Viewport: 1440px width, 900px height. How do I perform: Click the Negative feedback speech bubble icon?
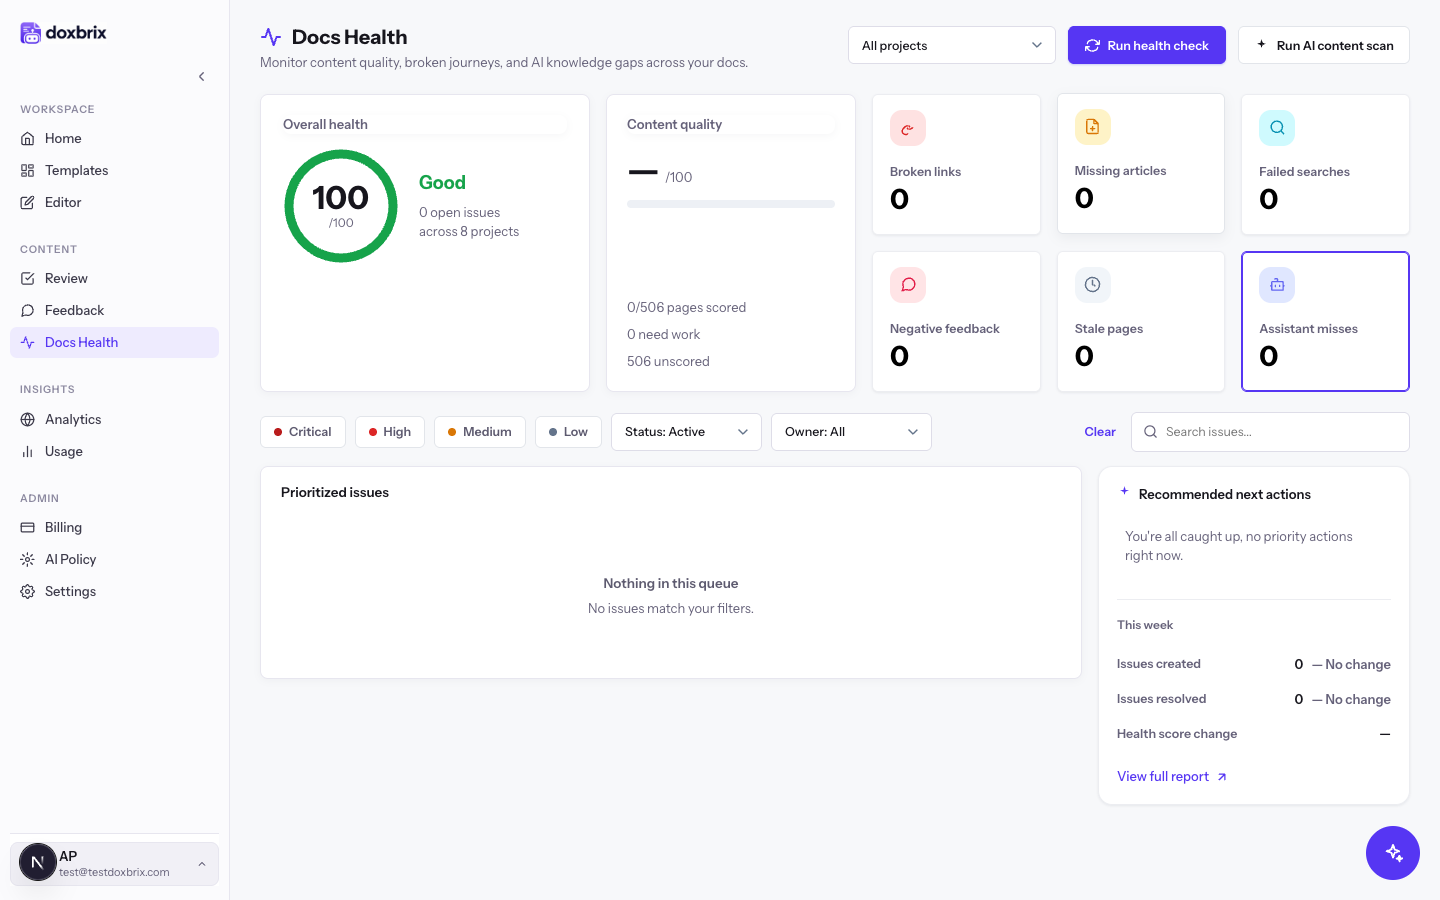[907, 285]
